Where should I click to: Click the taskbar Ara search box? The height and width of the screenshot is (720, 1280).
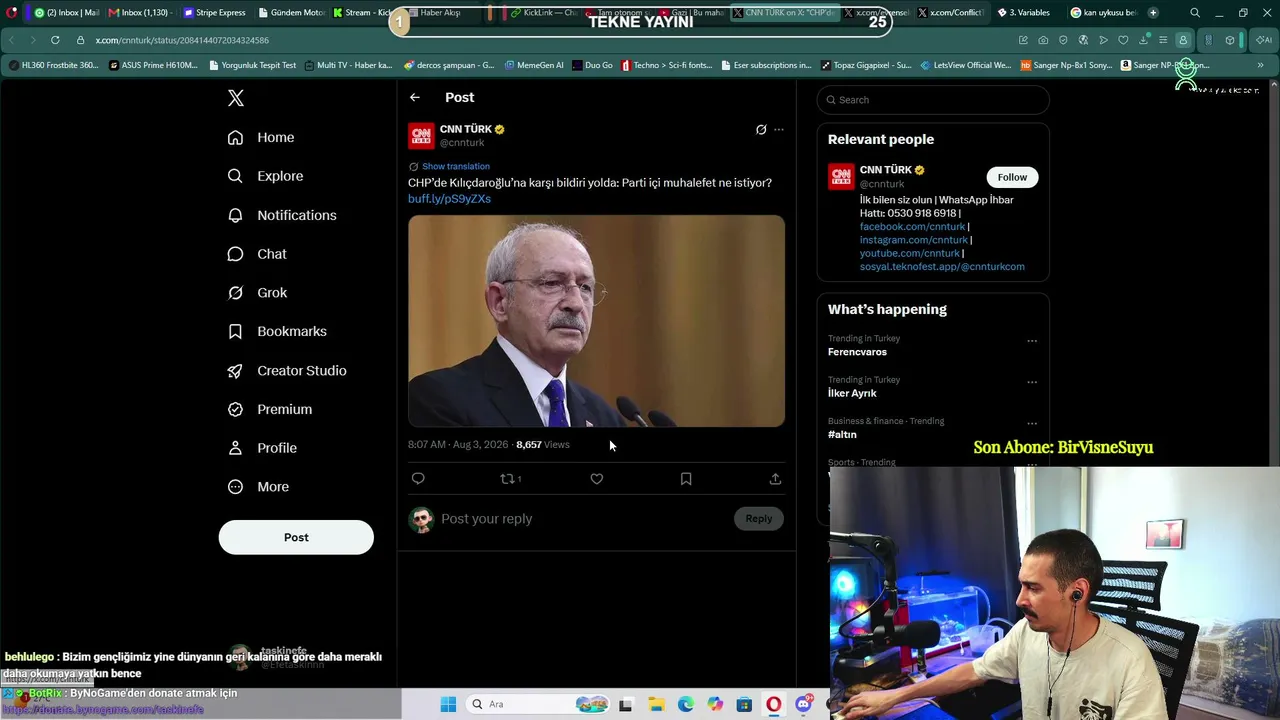point(538,705)
